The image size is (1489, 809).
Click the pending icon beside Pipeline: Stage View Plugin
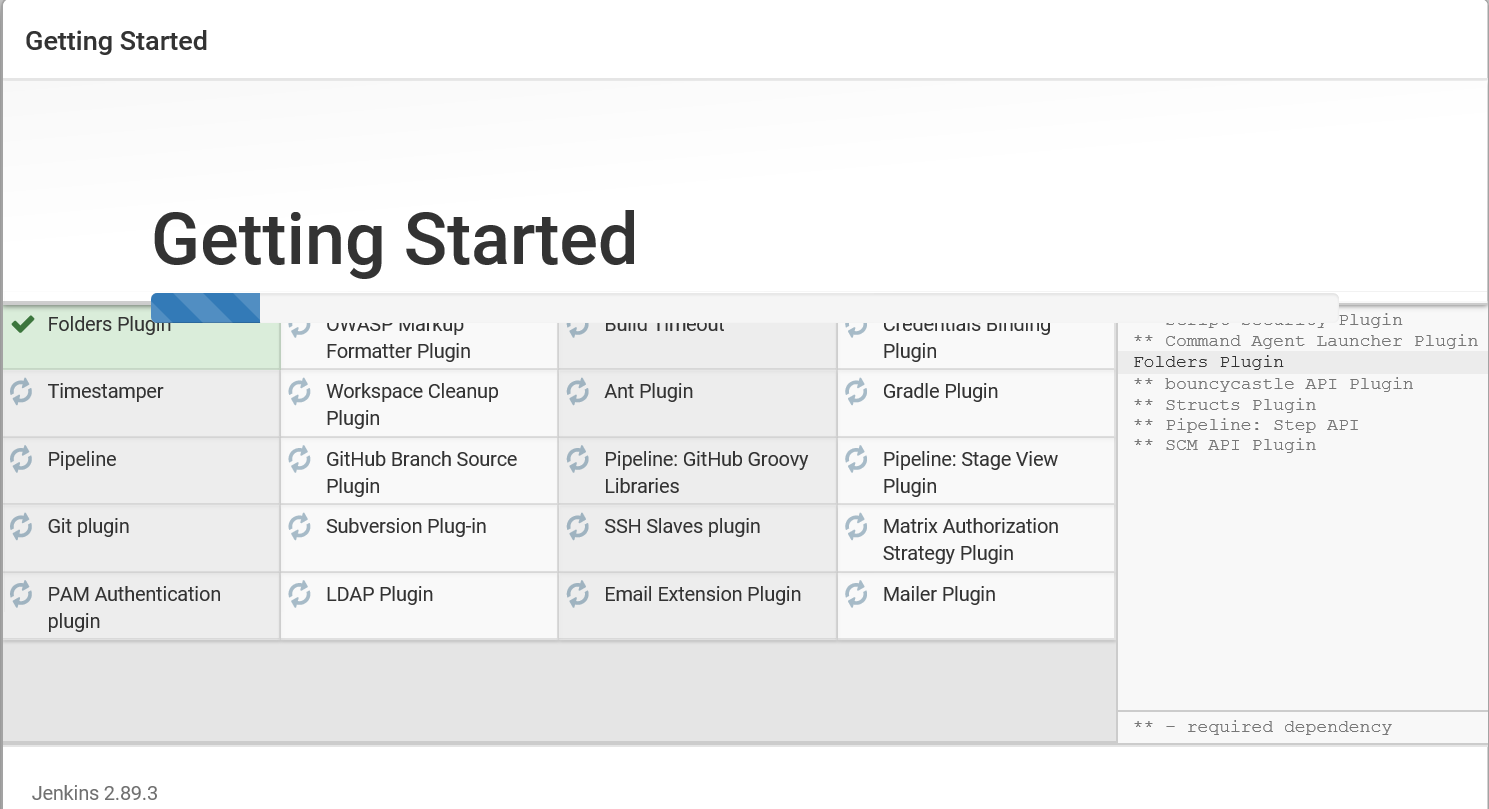click(x=857, y=460)
